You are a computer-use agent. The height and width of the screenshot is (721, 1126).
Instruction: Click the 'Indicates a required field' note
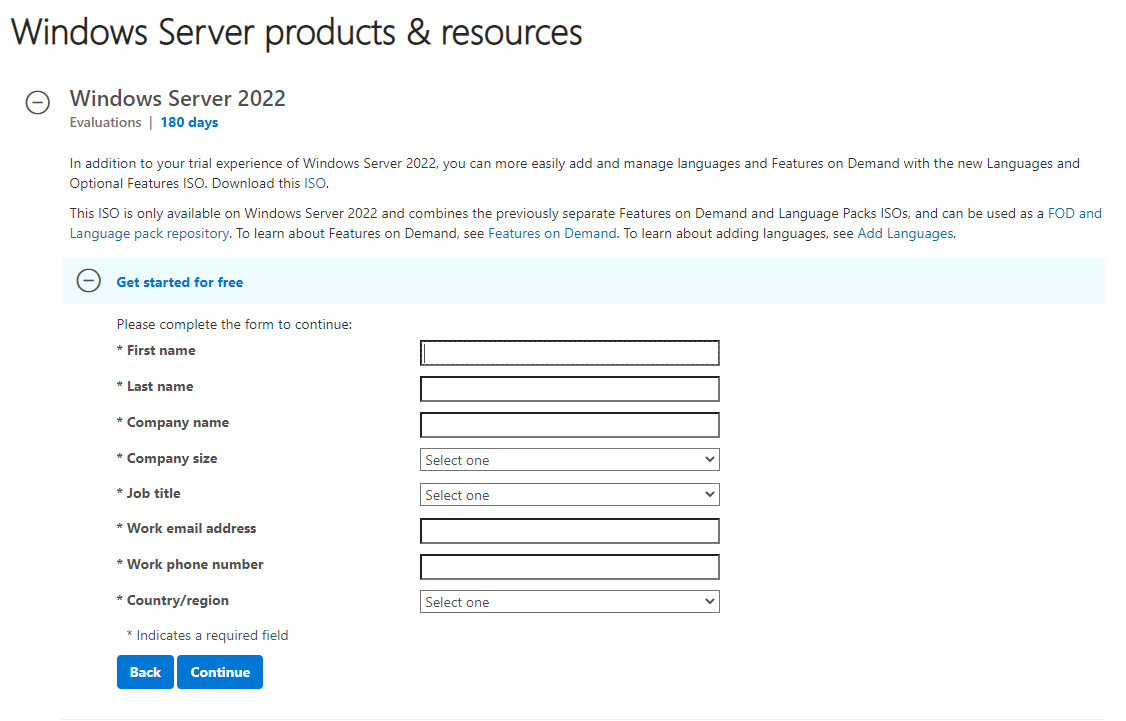208,636
